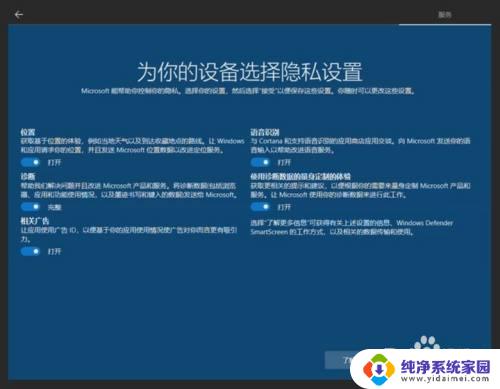Click the 使用诊断数据的量身定制的体验 heading
The width and height of the screenshot is (500, 389).
coord(300,176)
